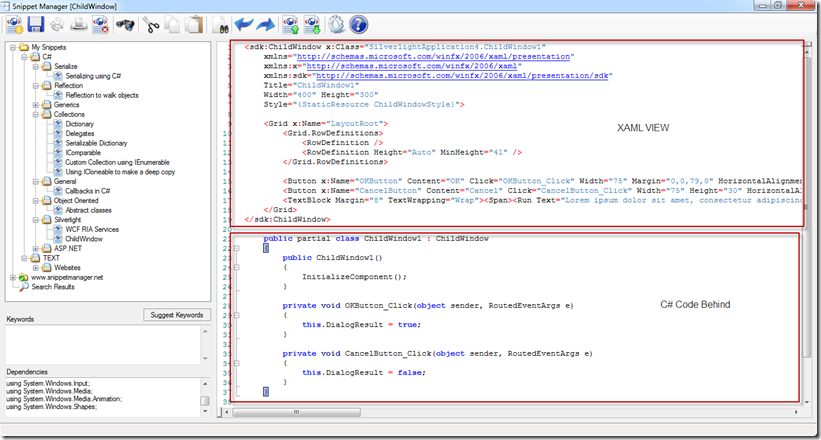This screenshot has height=440, width=821.
Task: Select the IComparable snippet
Action: [x=83, y=152]
